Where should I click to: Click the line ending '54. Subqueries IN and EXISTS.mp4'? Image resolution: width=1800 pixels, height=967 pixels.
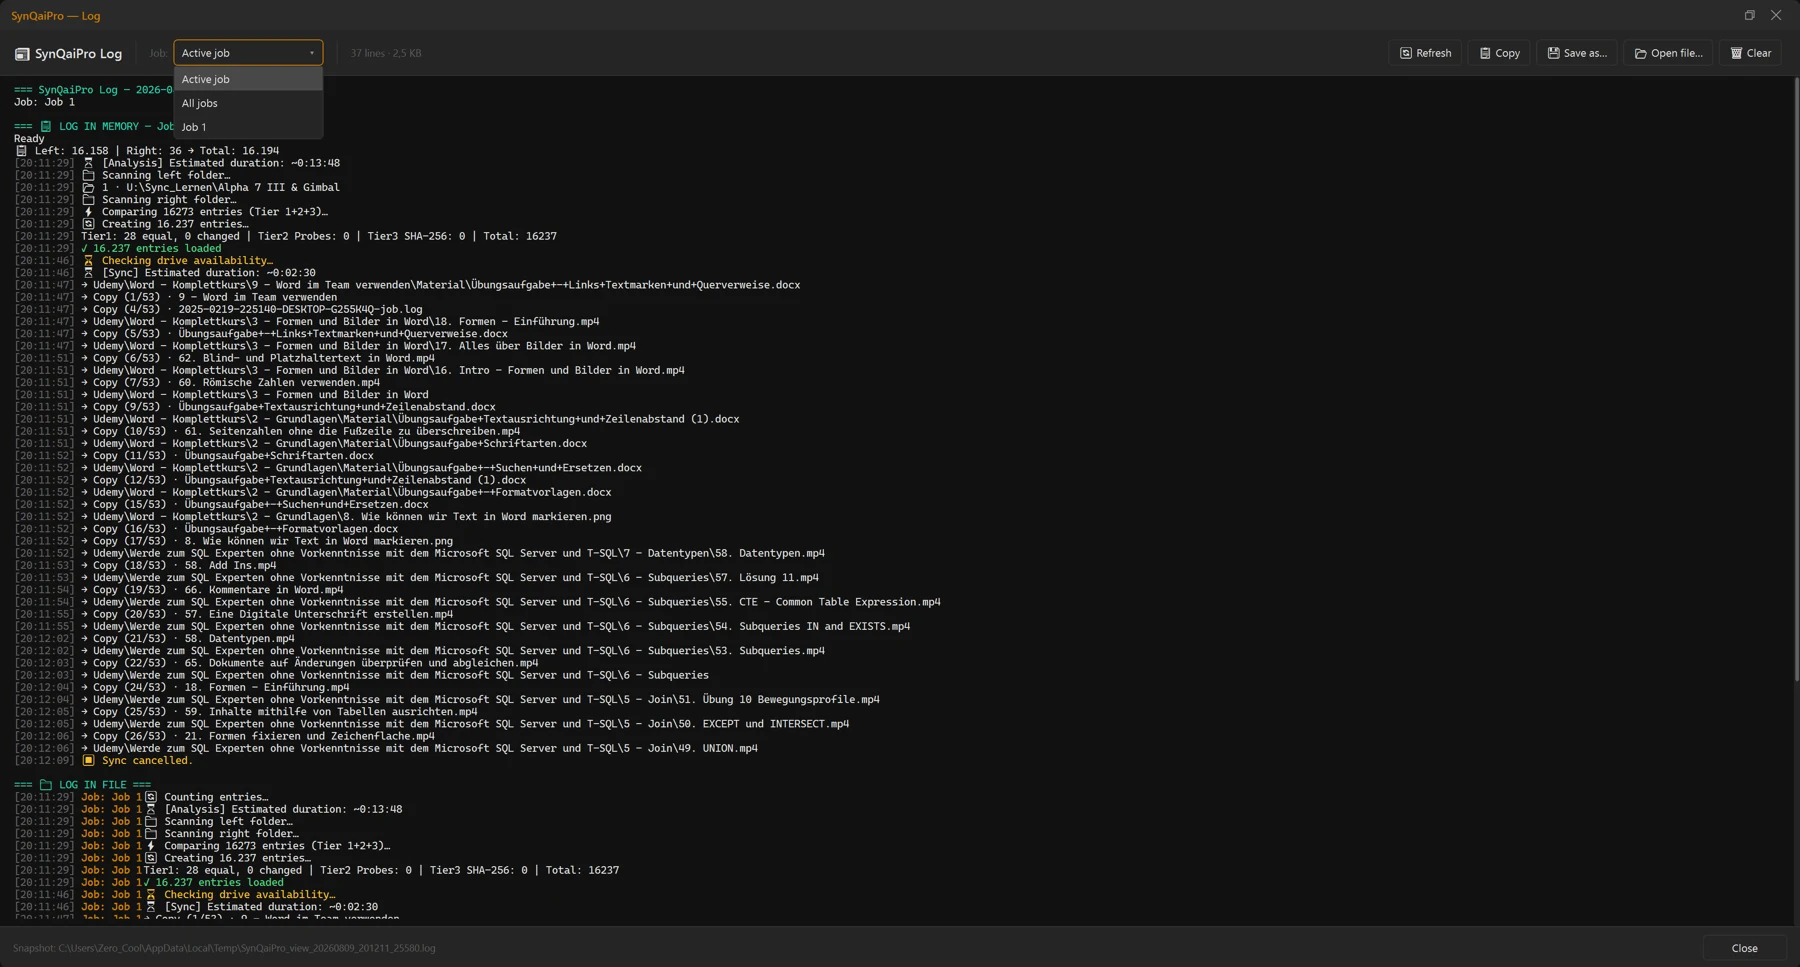pos(462,627)
